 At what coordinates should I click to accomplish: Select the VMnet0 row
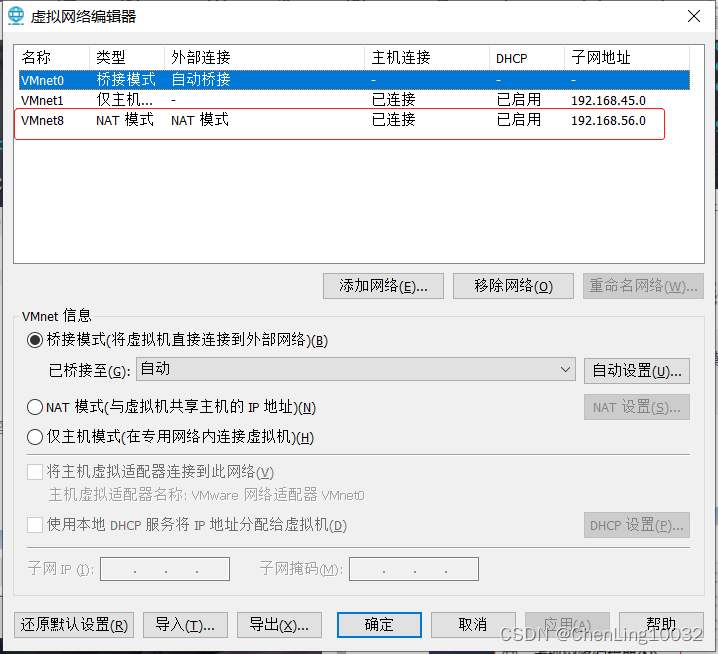tap(354, 80)
